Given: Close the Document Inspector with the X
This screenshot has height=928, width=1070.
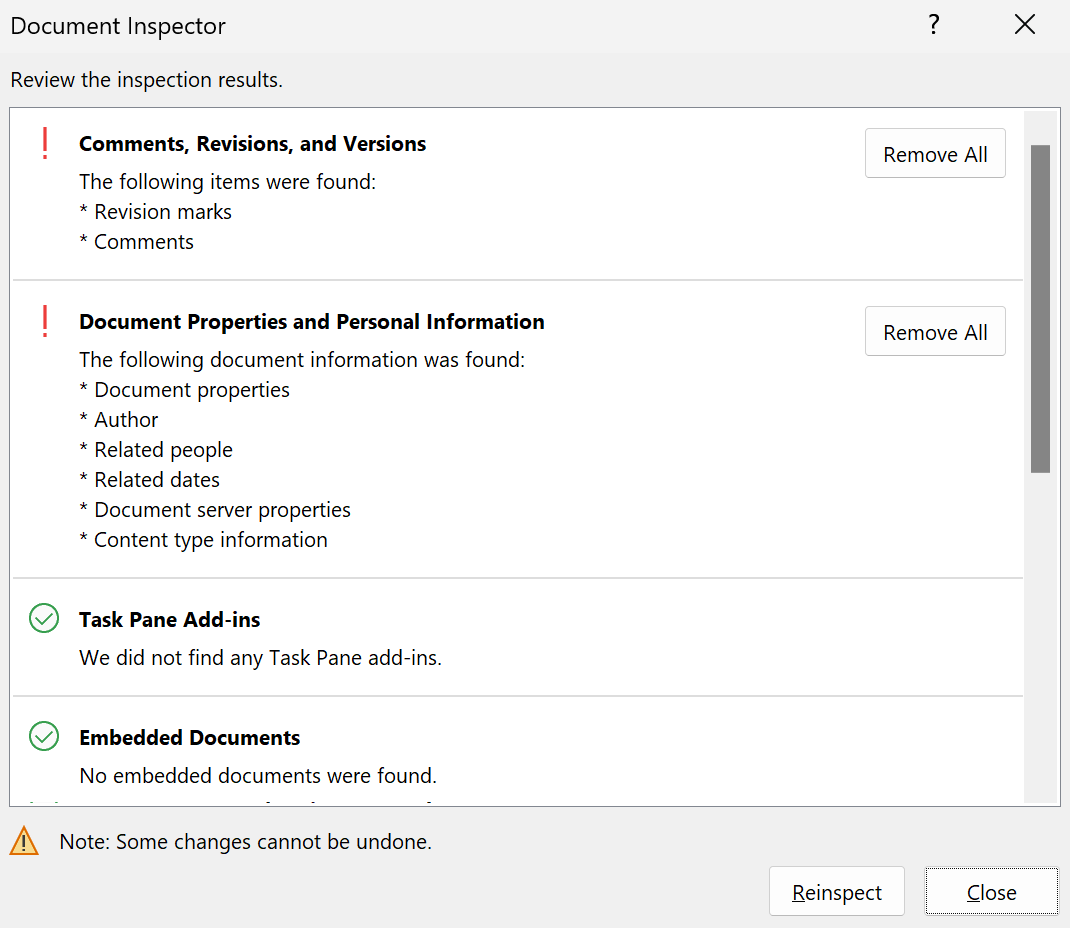Looking at the screenshot, I should [1024, 25].
